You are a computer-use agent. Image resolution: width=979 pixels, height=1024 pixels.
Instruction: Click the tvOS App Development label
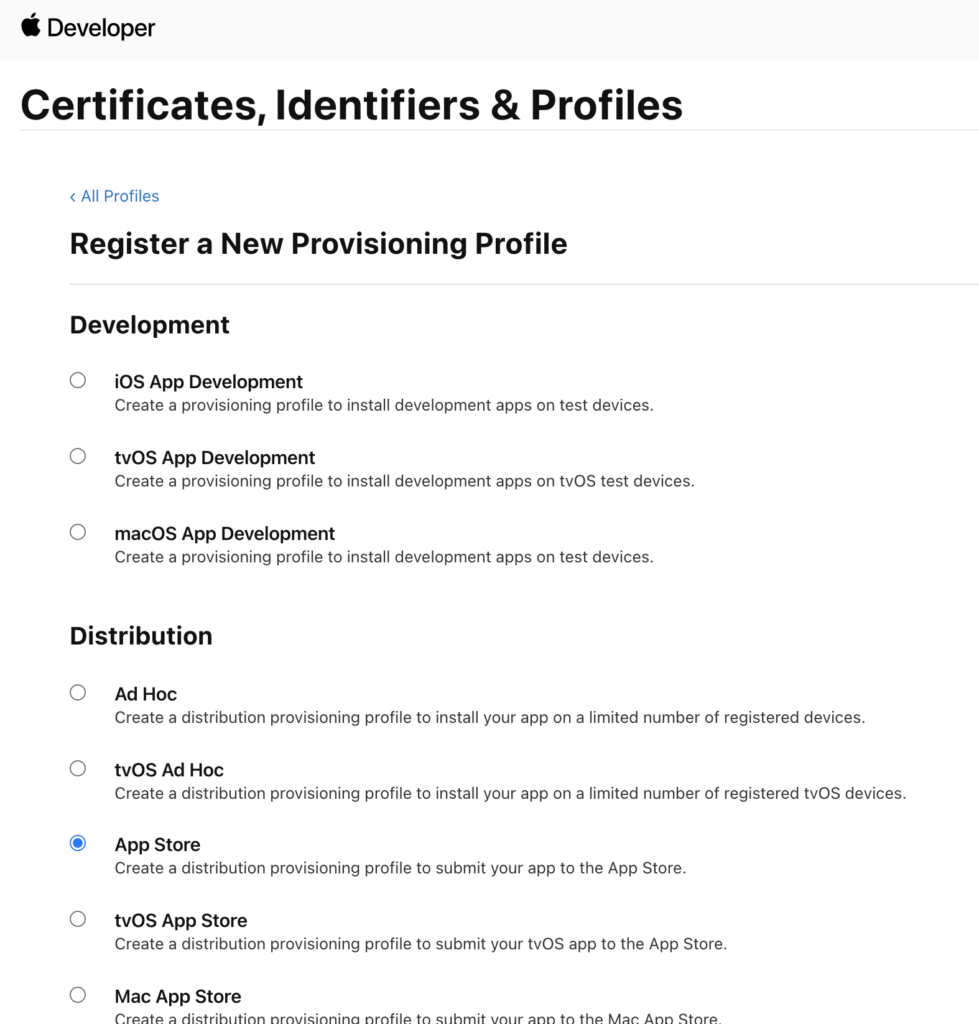point(214,458)
